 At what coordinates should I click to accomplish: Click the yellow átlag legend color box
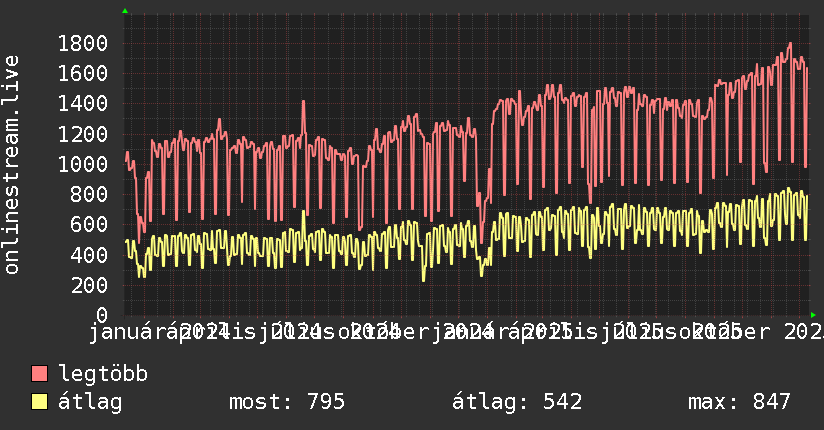pyautogui.click(x=40, y=402)
